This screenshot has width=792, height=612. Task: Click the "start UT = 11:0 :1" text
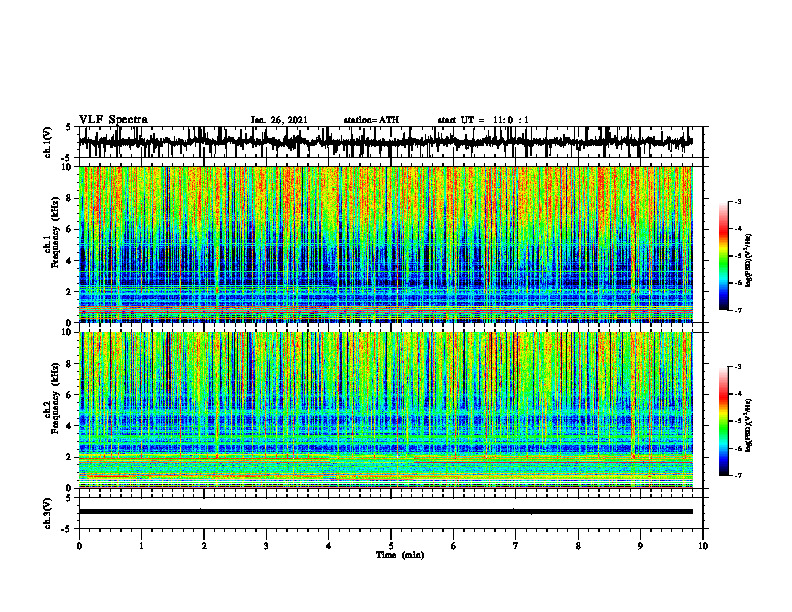483,120
